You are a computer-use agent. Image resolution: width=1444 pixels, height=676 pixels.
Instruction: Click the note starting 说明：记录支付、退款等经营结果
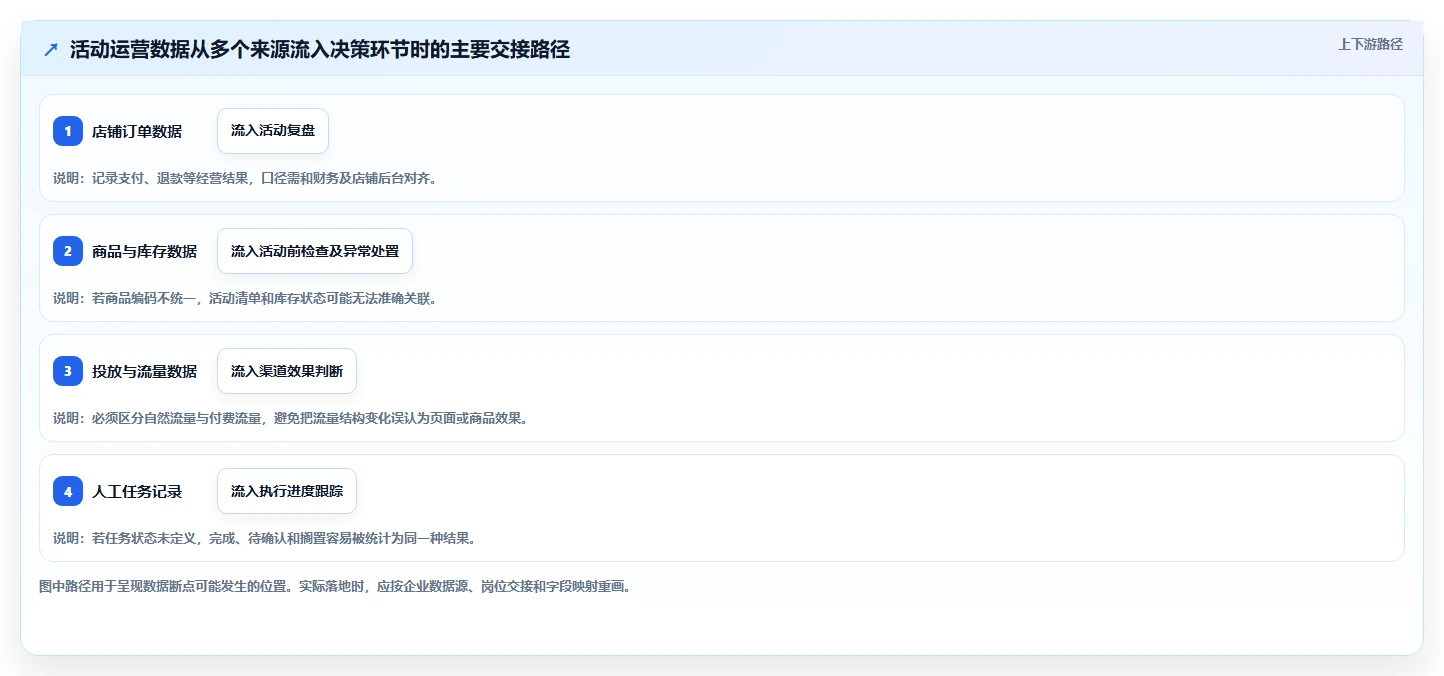point(245,178)
